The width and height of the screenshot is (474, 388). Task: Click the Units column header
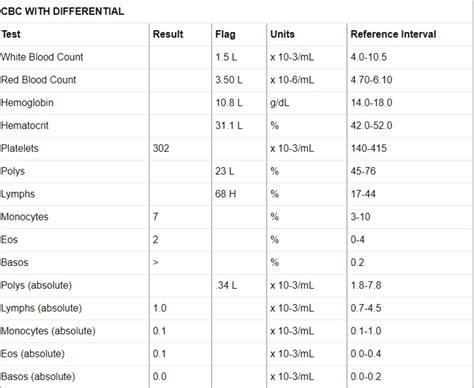[x=282, y=34]
